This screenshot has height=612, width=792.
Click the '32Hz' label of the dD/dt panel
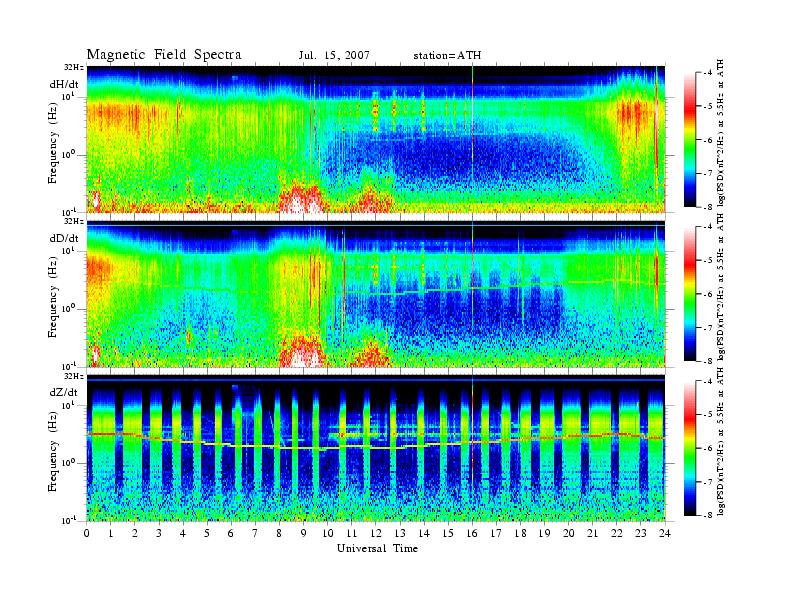[73, 221]
